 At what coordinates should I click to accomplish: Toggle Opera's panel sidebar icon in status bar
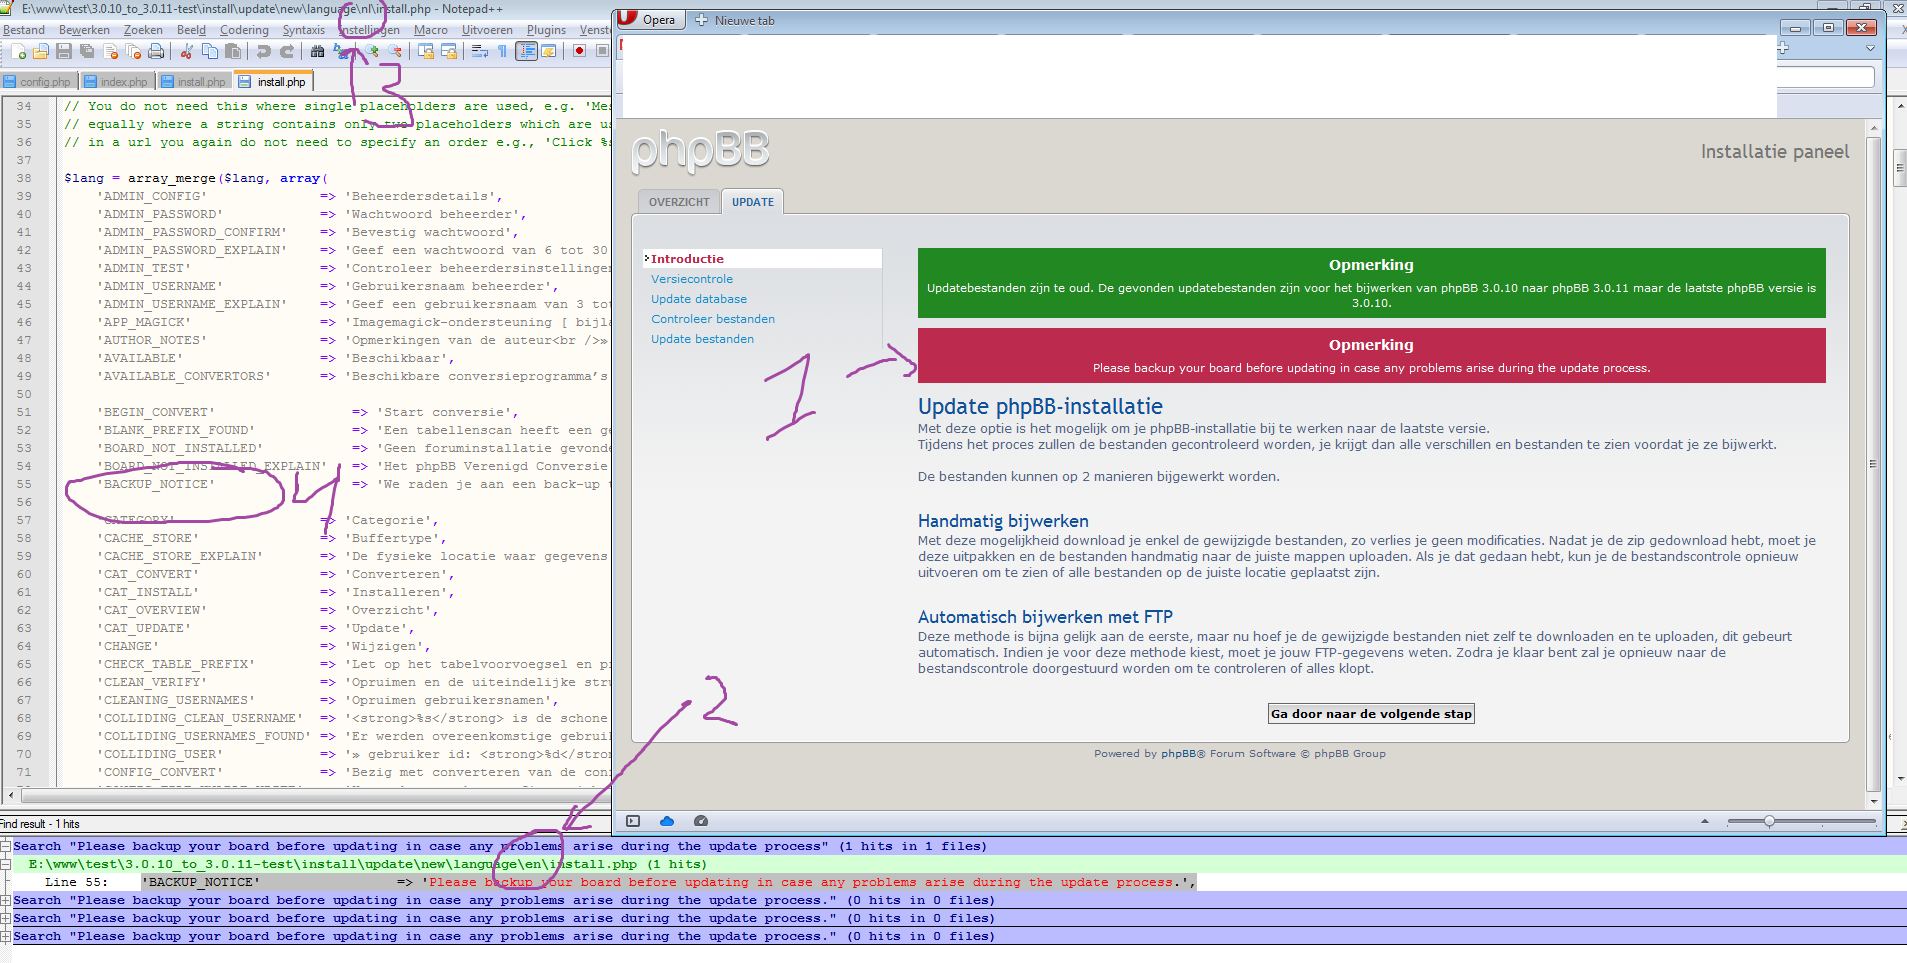pyautogui.click(x=633, y=821)
